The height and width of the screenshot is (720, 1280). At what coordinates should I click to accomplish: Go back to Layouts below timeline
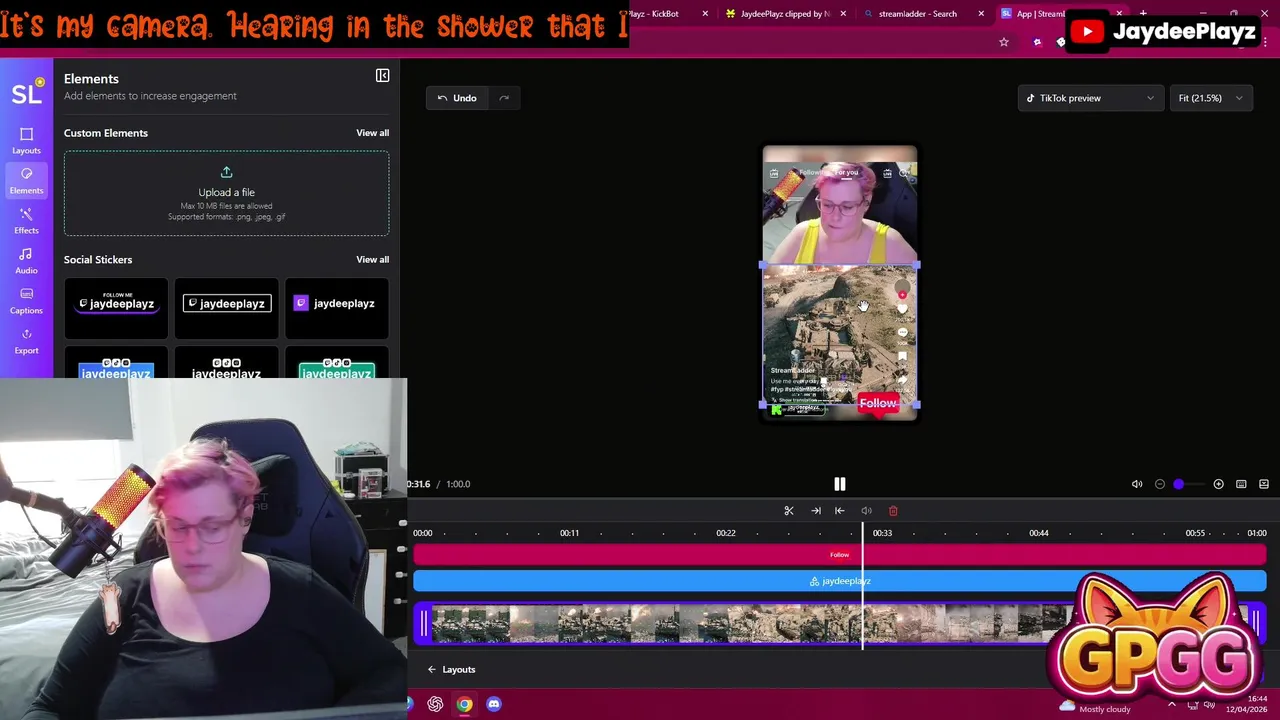pyautogui.click(x=451, y=670)
